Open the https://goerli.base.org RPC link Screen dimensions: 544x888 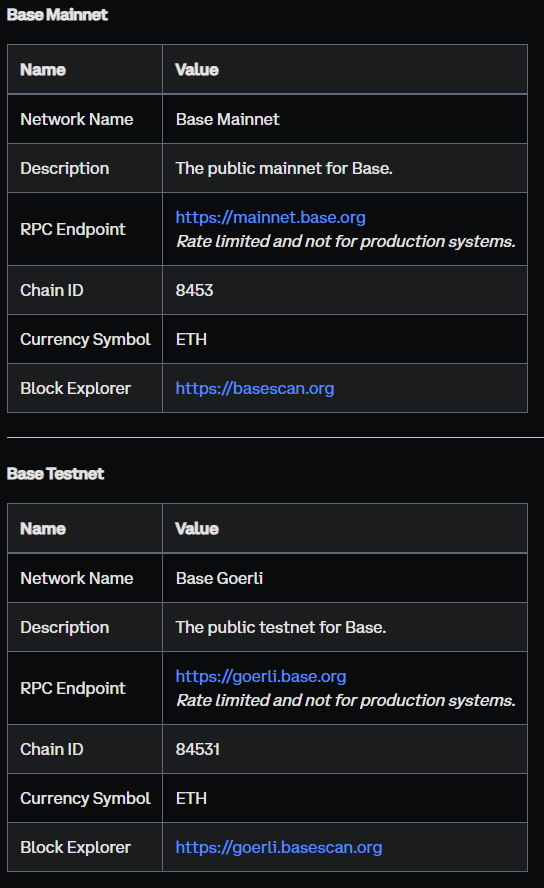(260, 676)
